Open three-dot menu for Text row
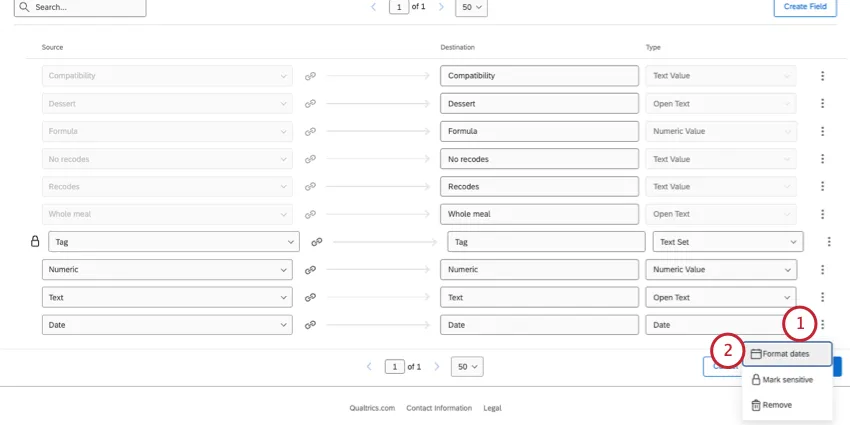 [822, 297]
